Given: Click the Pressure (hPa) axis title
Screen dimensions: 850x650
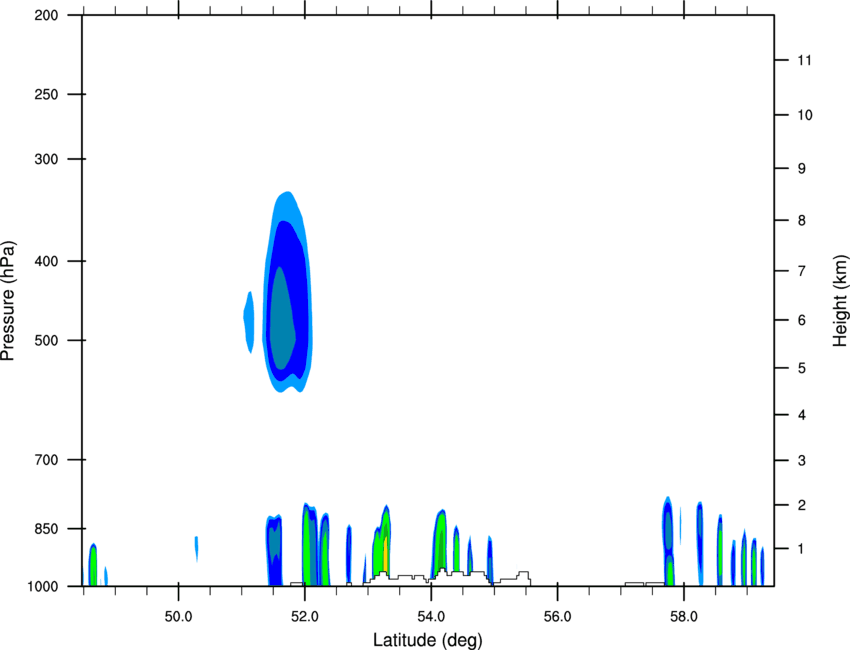Looking at the screenshot, I should (8, 301).
